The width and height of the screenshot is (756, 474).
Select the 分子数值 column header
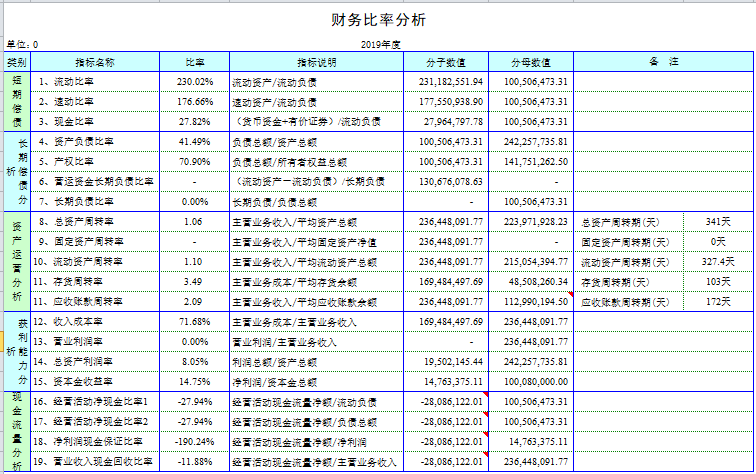pos(446,62)
